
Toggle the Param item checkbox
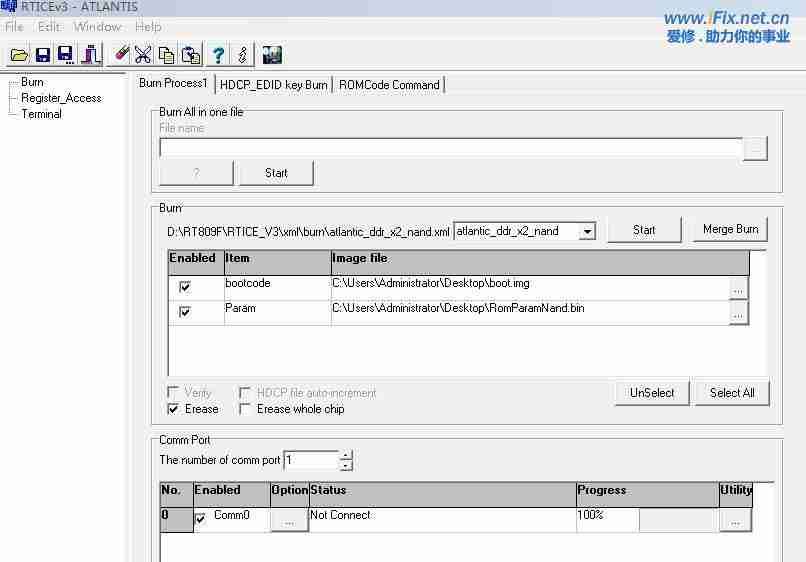(185, 312)
